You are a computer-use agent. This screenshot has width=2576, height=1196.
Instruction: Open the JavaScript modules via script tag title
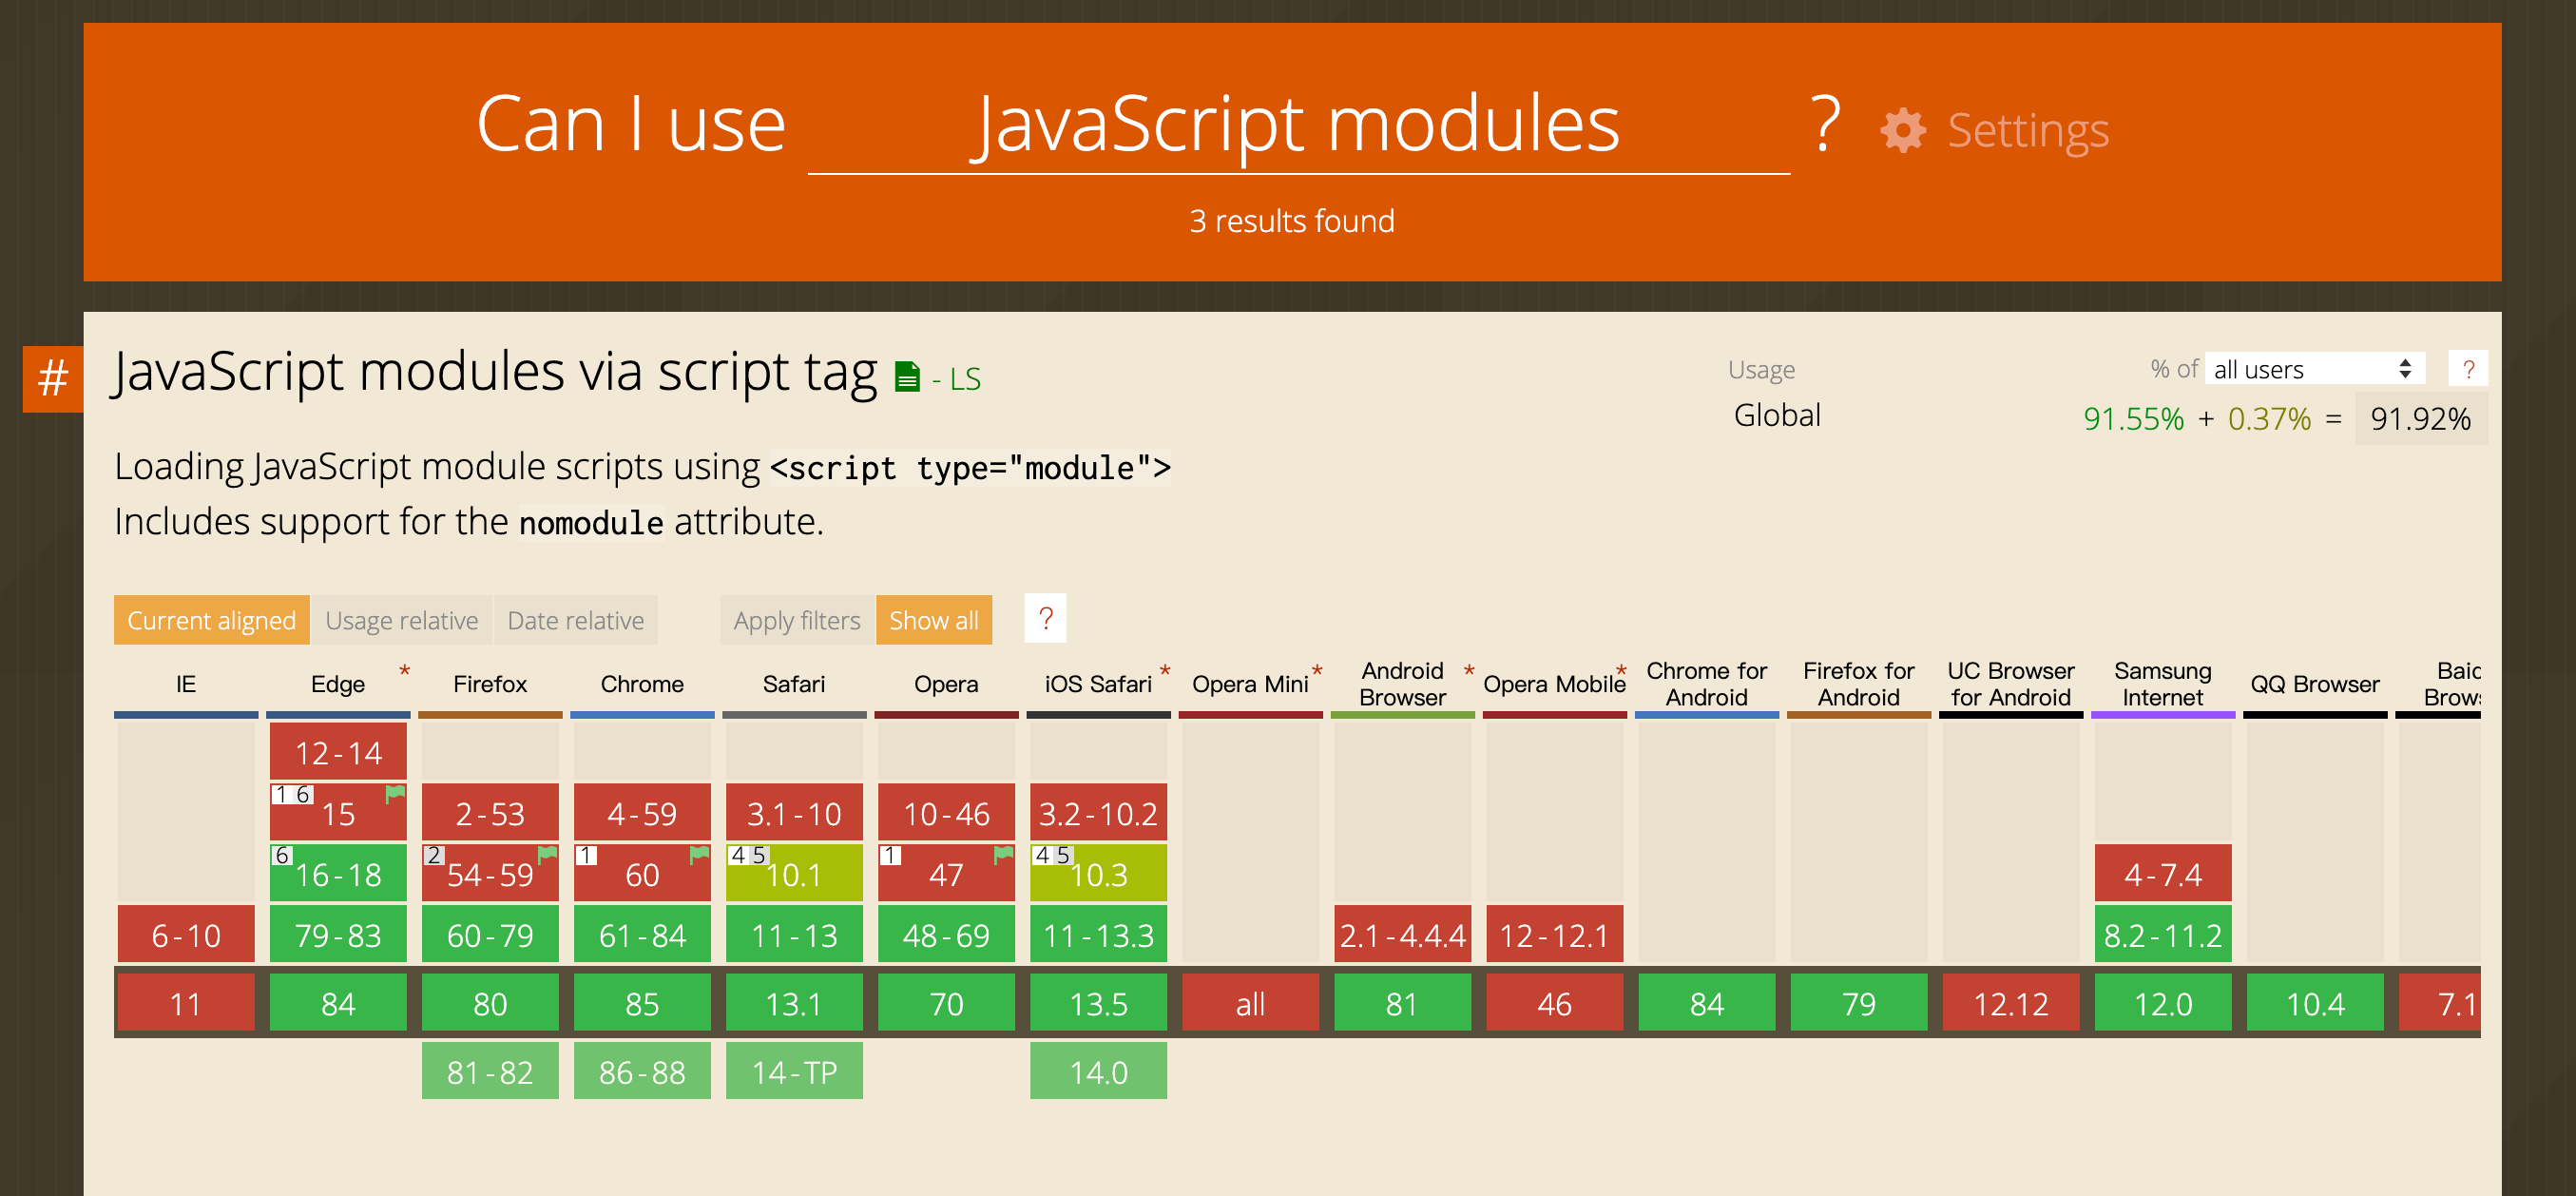[x=495, y=372]
